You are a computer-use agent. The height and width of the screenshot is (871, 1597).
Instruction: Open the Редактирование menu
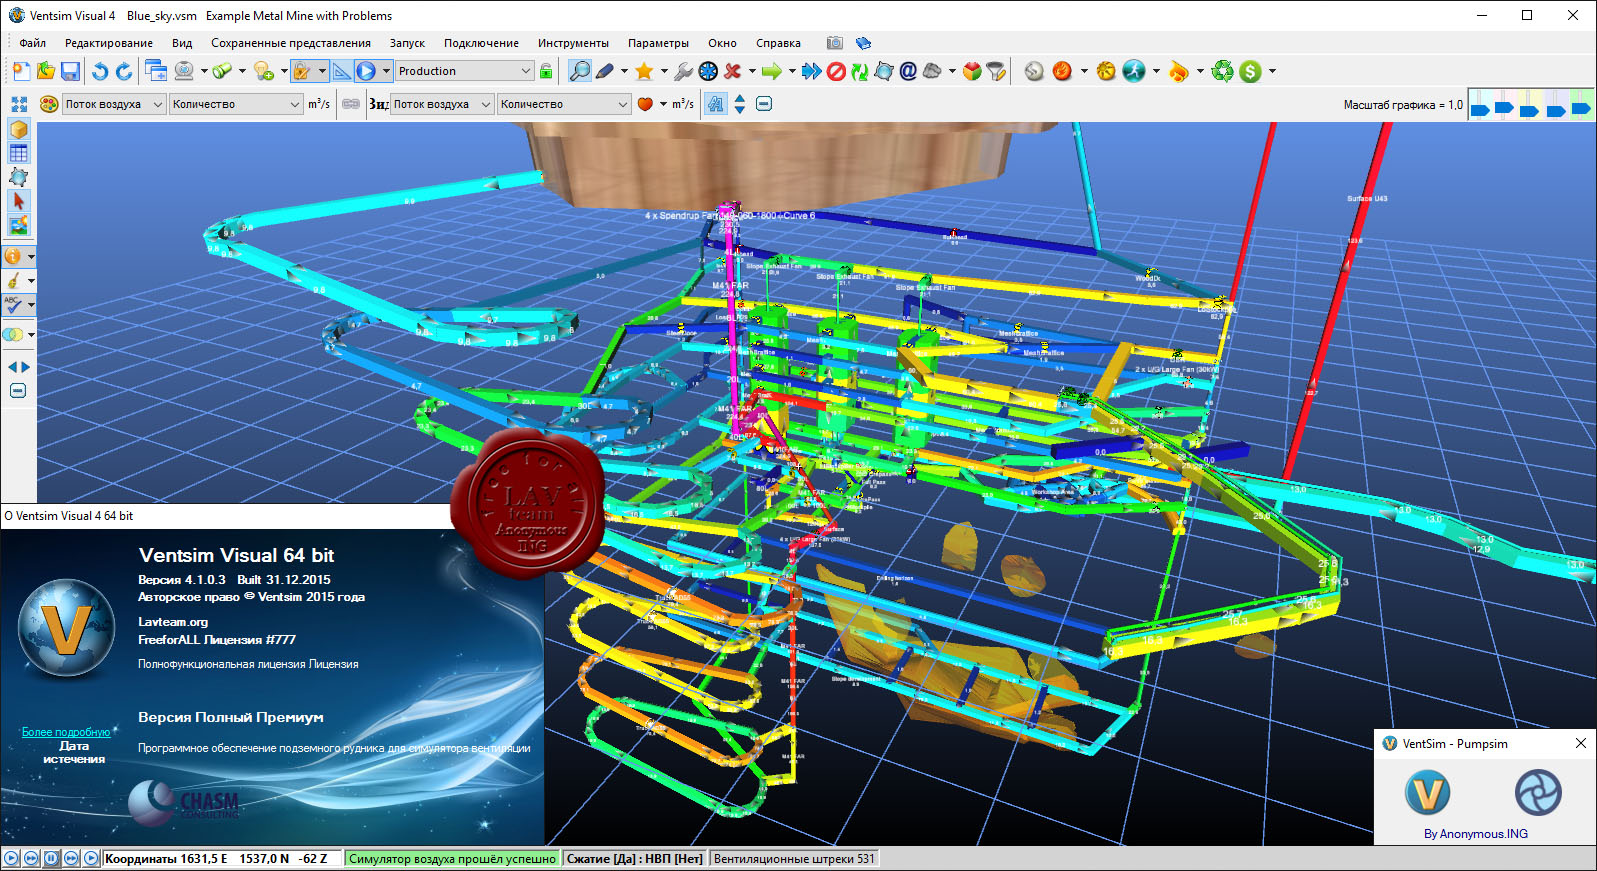[x=109, y=43]
